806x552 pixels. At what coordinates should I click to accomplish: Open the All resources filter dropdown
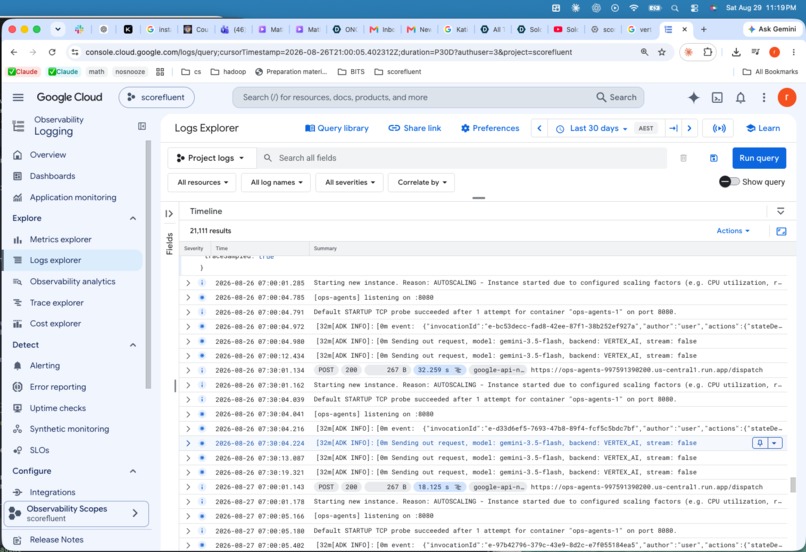pos(202,182)
